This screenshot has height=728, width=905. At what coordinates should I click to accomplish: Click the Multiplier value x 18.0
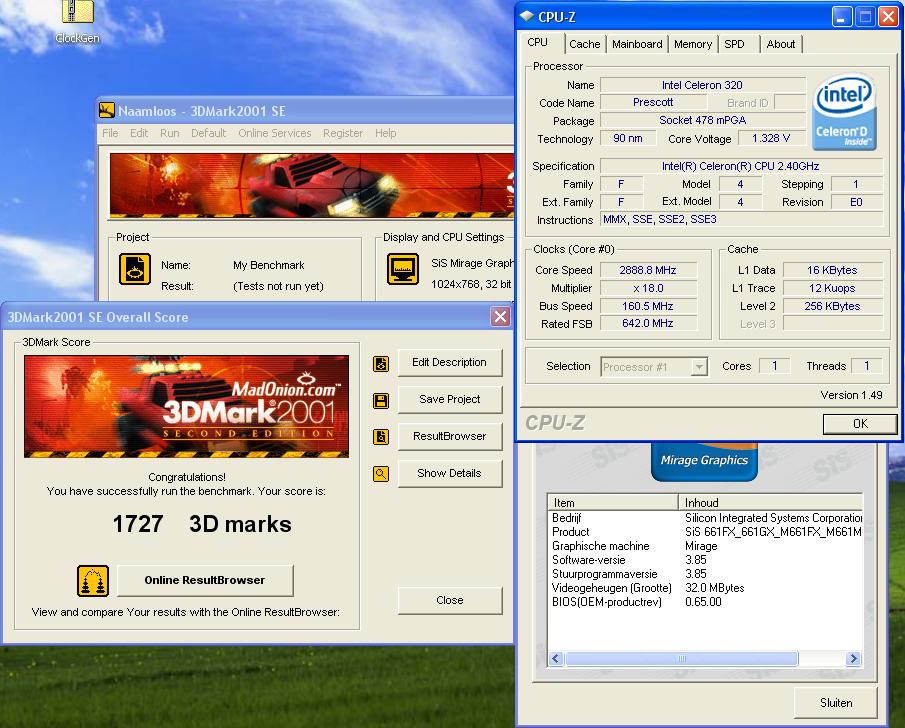coord(648,288)
